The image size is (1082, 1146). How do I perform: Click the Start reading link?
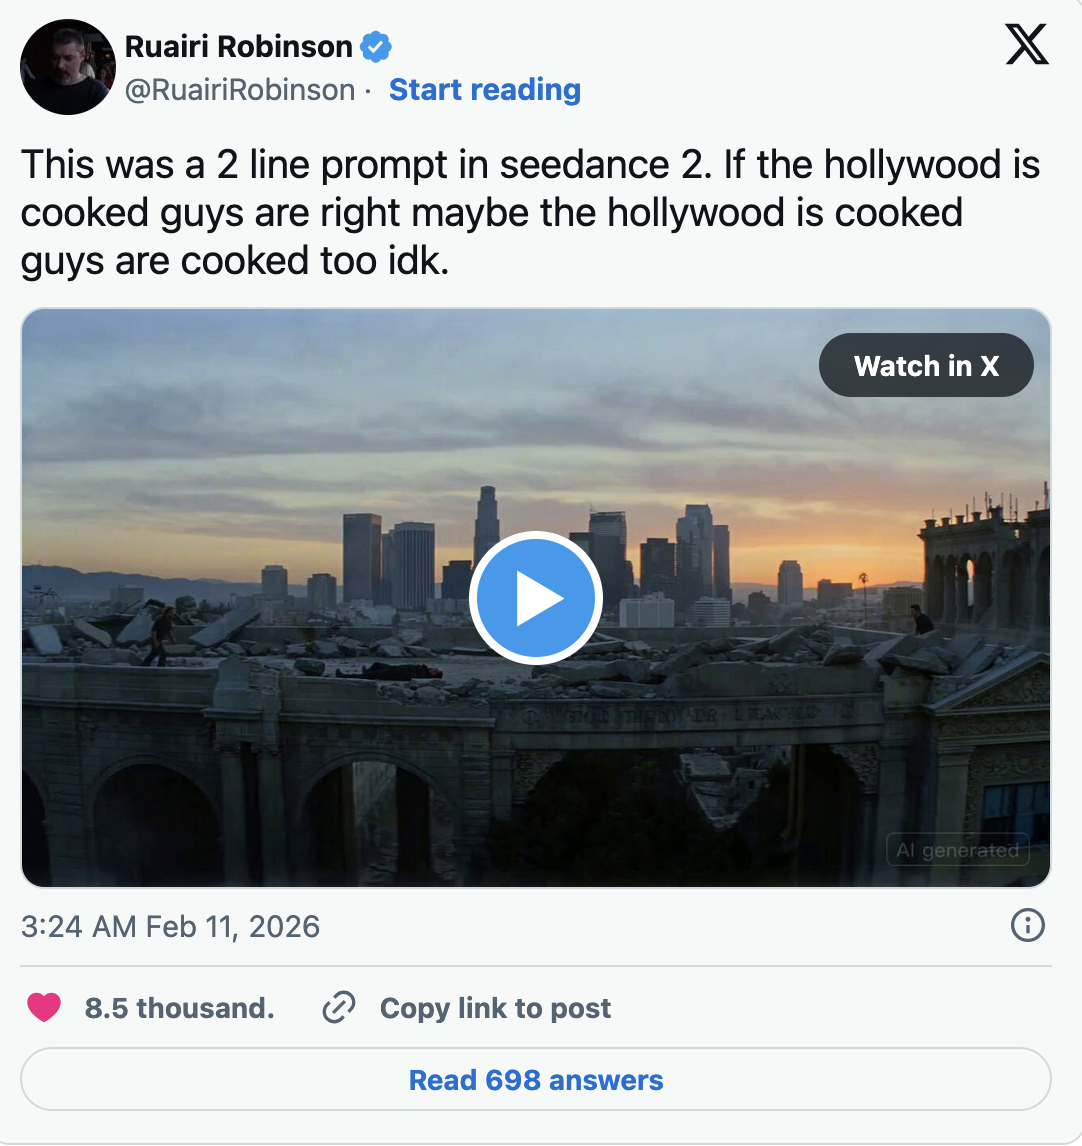point(484,90)
